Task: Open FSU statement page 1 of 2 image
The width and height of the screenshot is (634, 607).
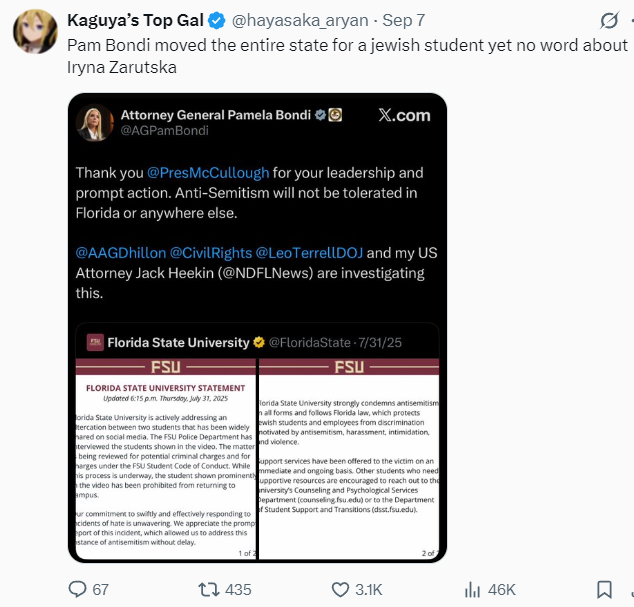Action: (165, 459)
